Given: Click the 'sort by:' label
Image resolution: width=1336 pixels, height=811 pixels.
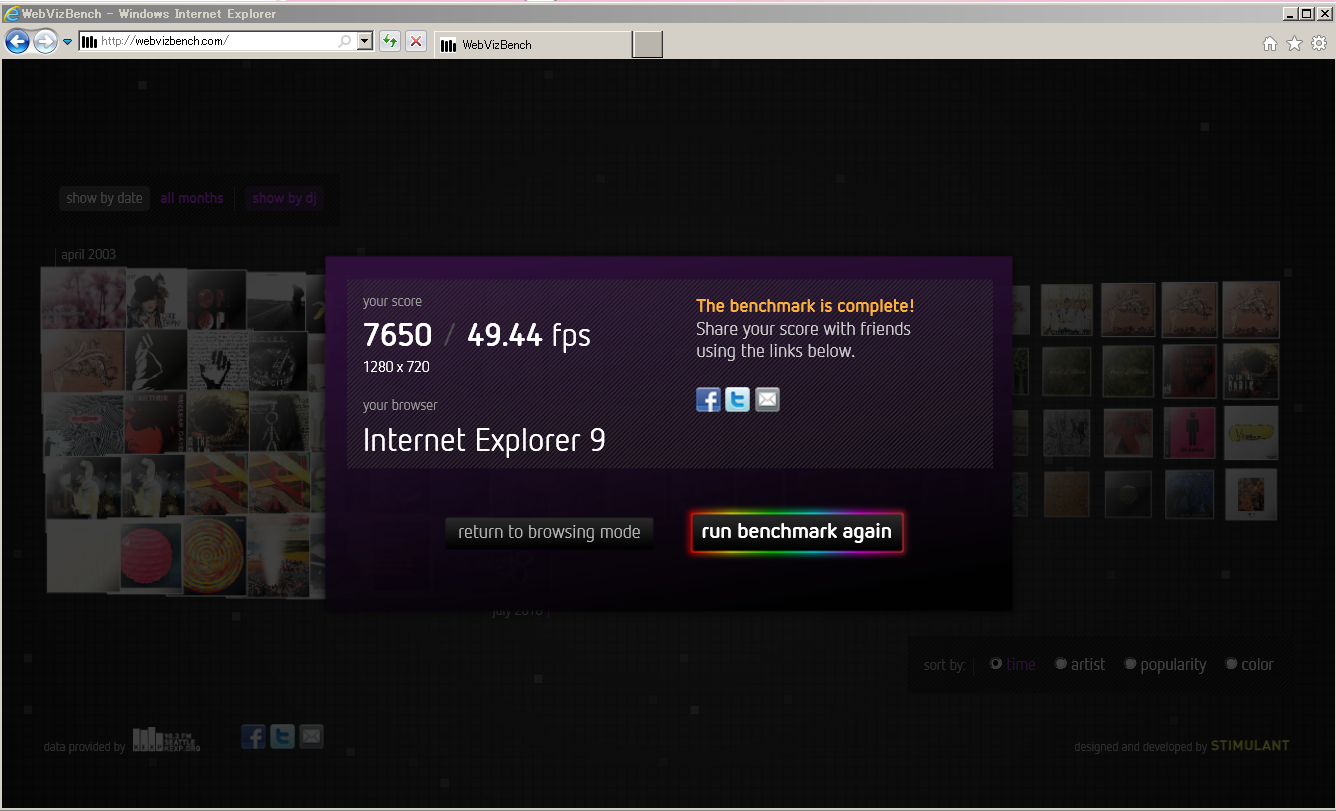Looking at the screenshot, I should pyautogui.click(x=944, y=665).
